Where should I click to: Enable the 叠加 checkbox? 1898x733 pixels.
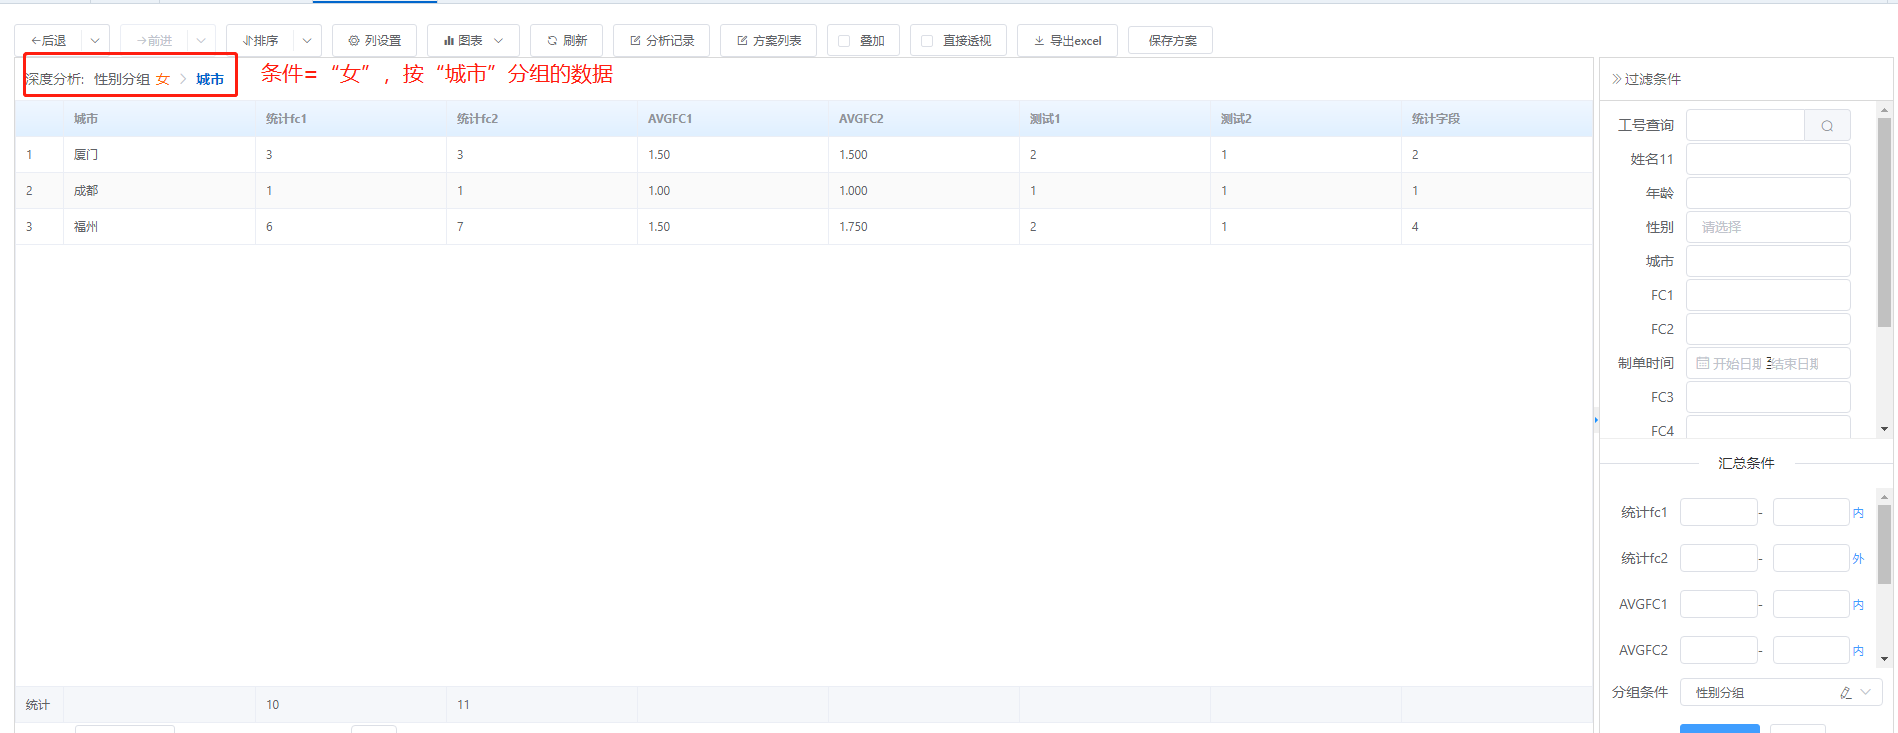[x=844, y=41]
